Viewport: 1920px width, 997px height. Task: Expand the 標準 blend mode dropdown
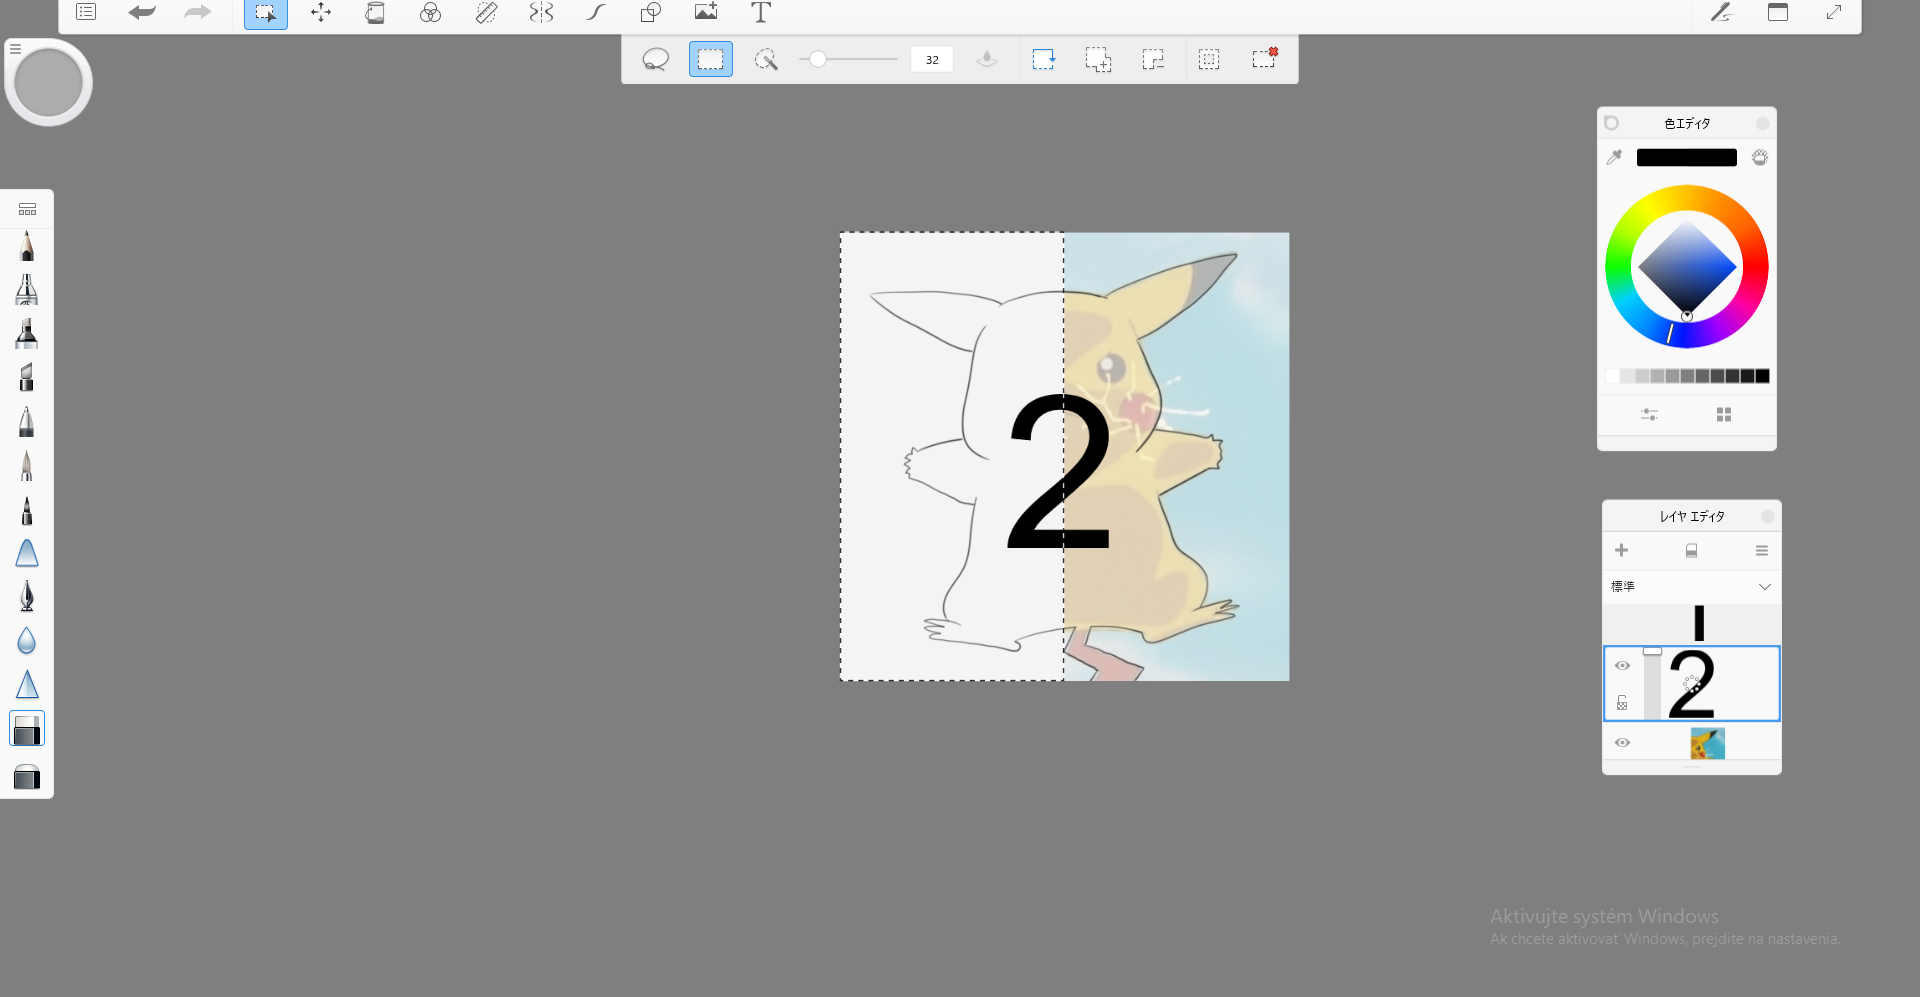1691,587
